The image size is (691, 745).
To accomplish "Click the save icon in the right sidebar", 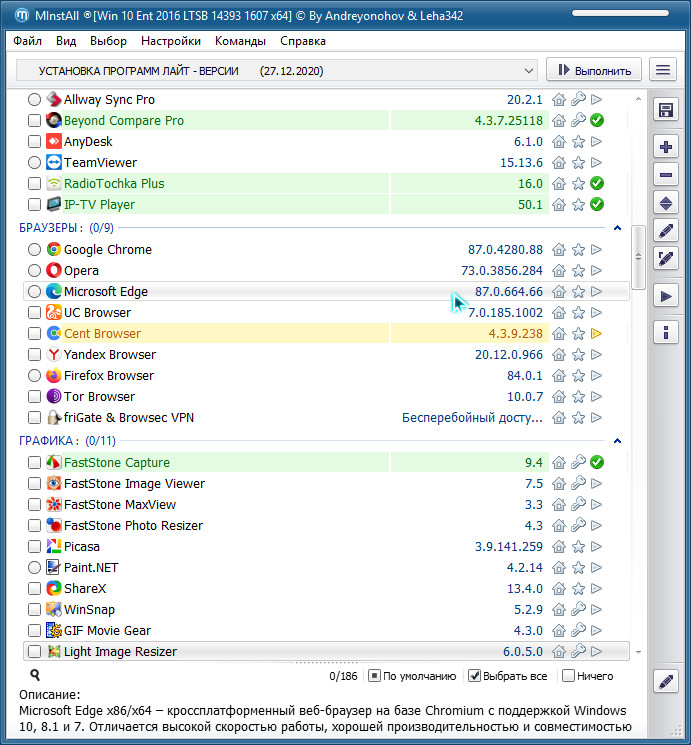I will click(665, 110).
